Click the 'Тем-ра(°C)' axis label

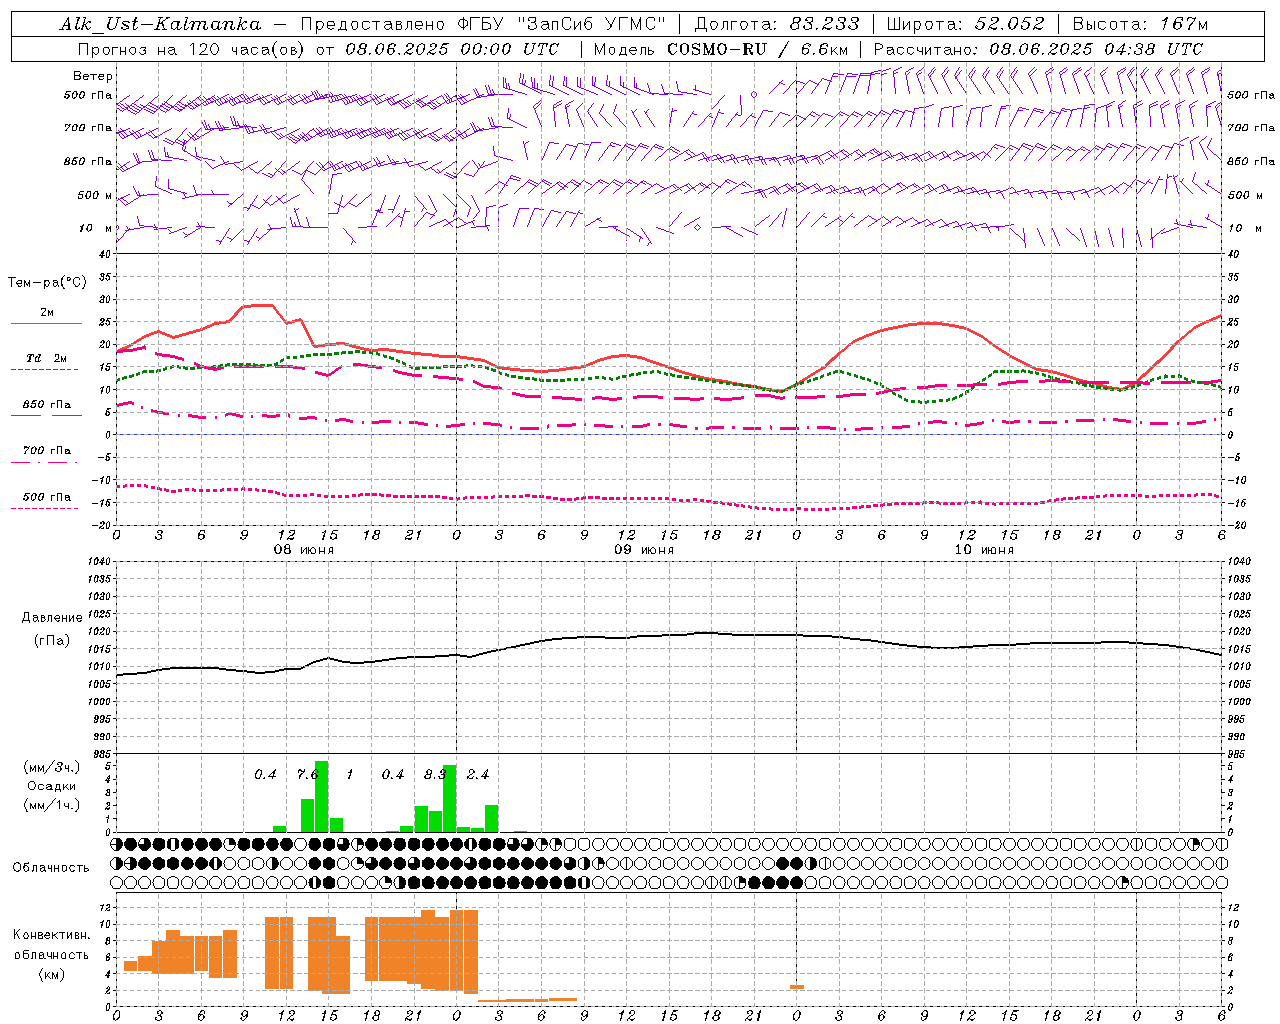coord(47,283)
